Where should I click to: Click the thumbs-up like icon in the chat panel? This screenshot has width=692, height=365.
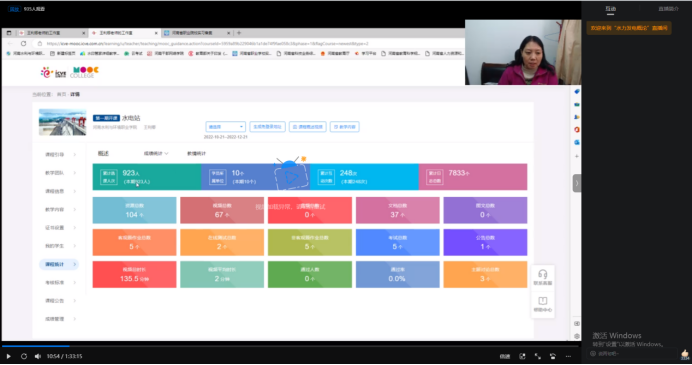684,354
